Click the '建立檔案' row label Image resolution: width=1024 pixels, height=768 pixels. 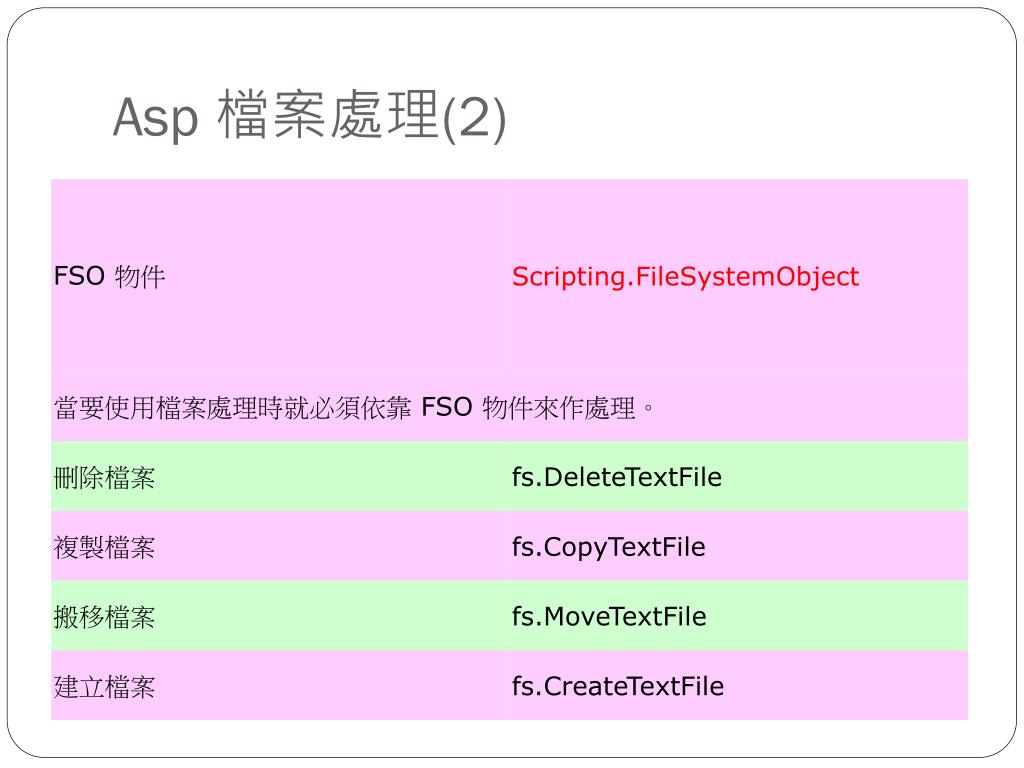coord(104,687)
